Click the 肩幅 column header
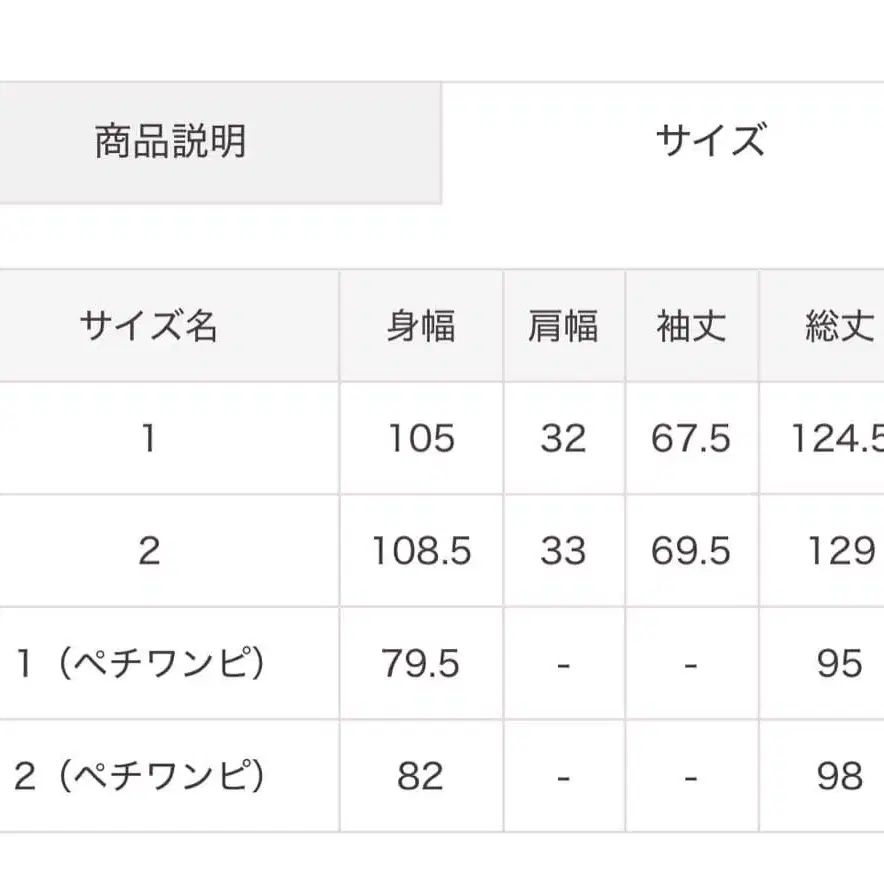Image resolution: width=884 pixels, height=884 pixels. (563, 327)
